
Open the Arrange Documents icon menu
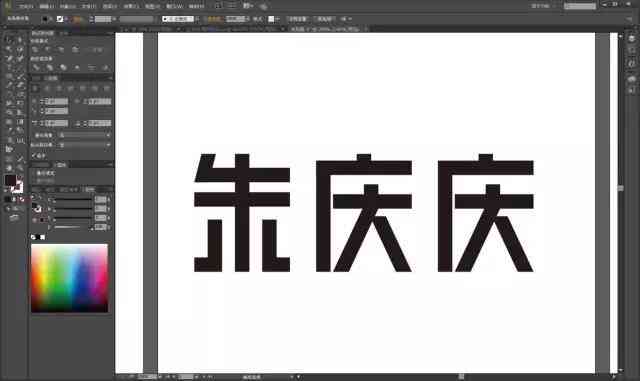coord(247,6)
